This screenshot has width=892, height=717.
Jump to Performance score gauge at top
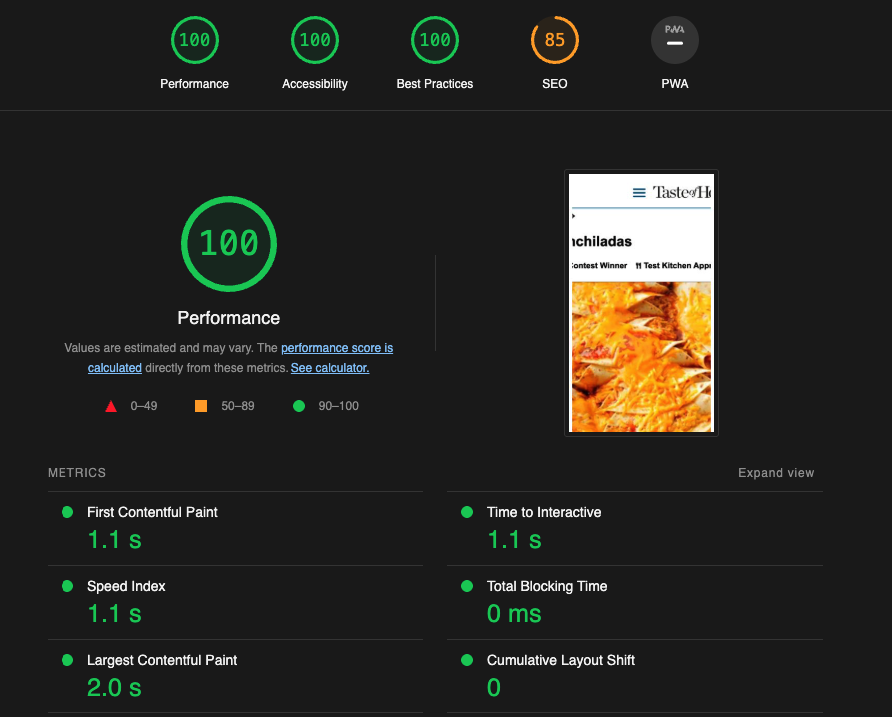pyautogui.click(x=195, y=40)
